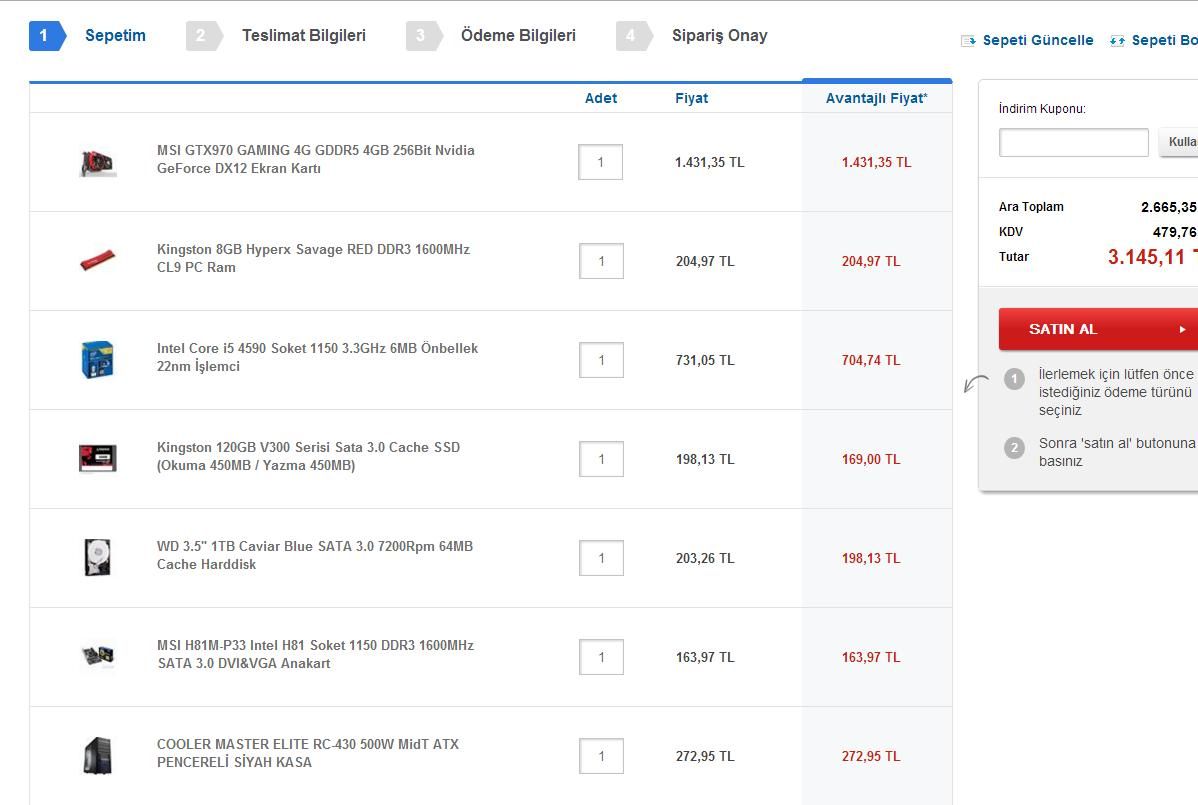Click the Kingston V300 SSD thumbnail
The height and width of the screenshot is (805, 1198).
97,458
